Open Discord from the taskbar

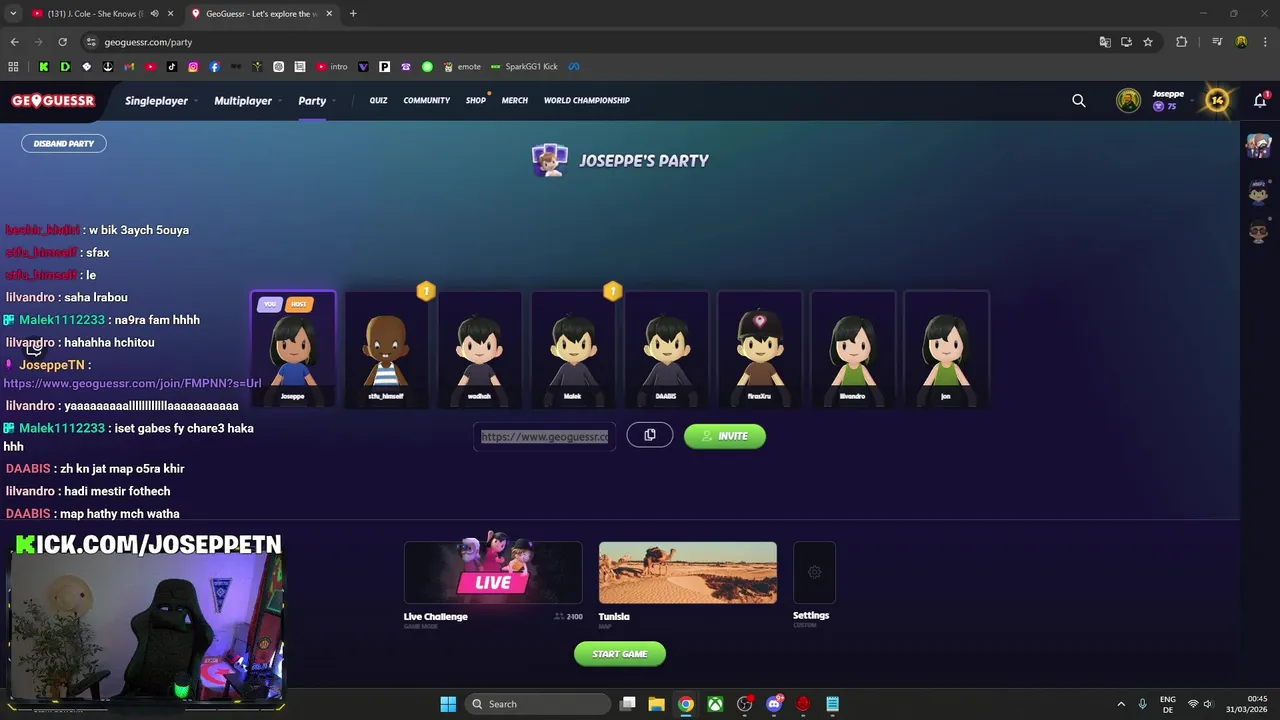pos(774,704)
